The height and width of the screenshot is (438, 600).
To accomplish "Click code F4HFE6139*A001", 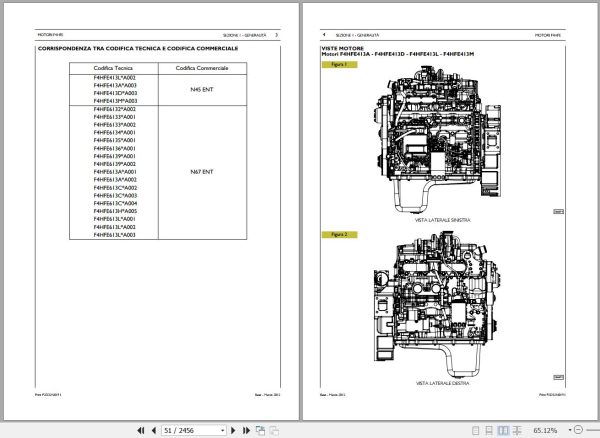I will 115,156.
